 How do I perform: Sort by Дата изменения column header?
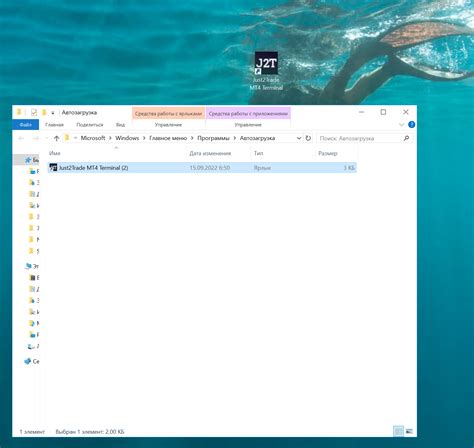click(210, 153)
